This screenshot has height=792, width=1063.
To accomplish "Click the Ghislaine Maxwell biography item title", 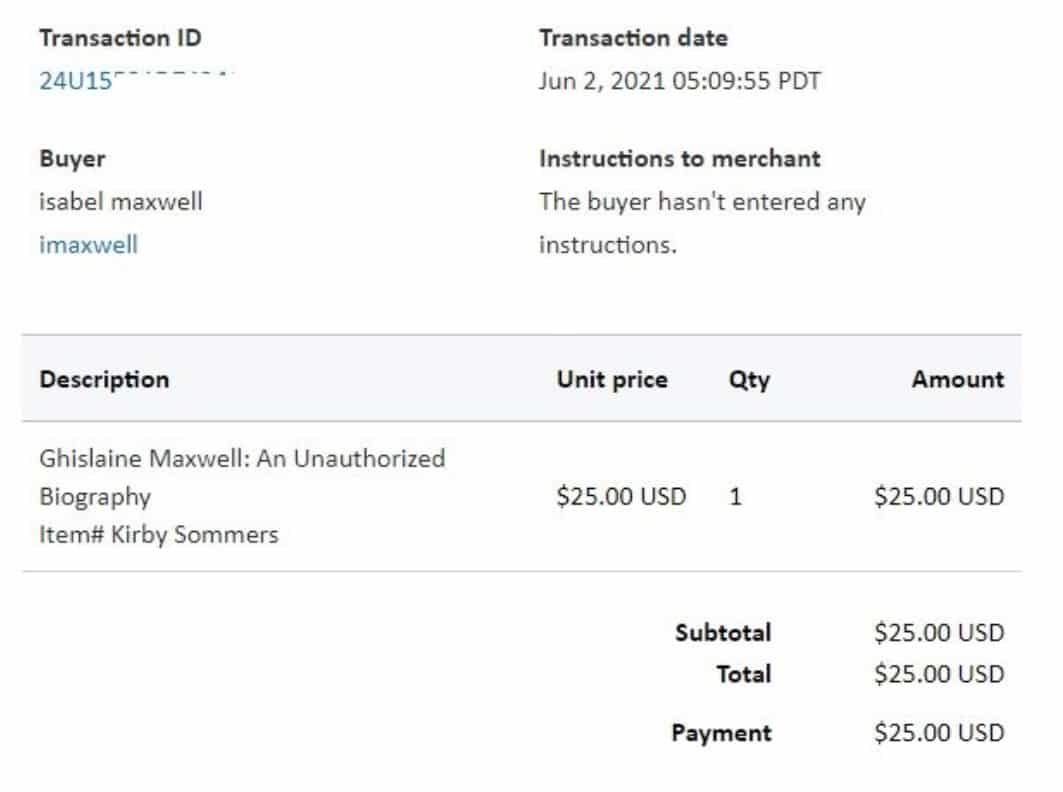I will (241, 477).
